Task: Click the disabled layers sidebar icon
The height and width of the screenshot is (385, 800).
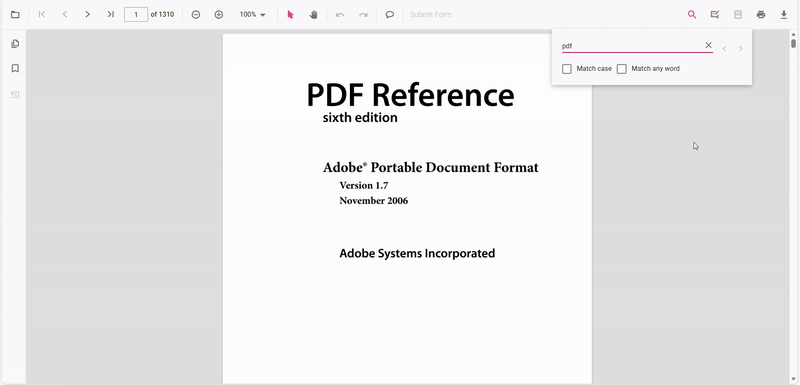Action: 15,94
